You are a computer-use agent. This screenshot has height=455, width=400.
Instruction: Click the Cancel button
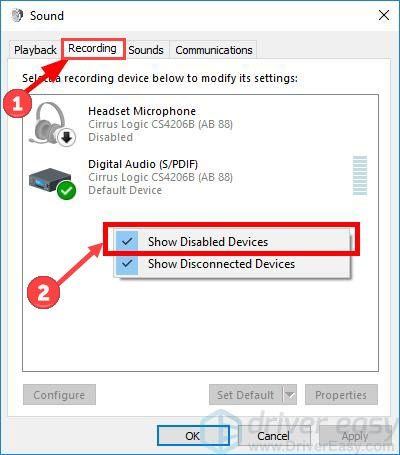click(x=273, y=435)
